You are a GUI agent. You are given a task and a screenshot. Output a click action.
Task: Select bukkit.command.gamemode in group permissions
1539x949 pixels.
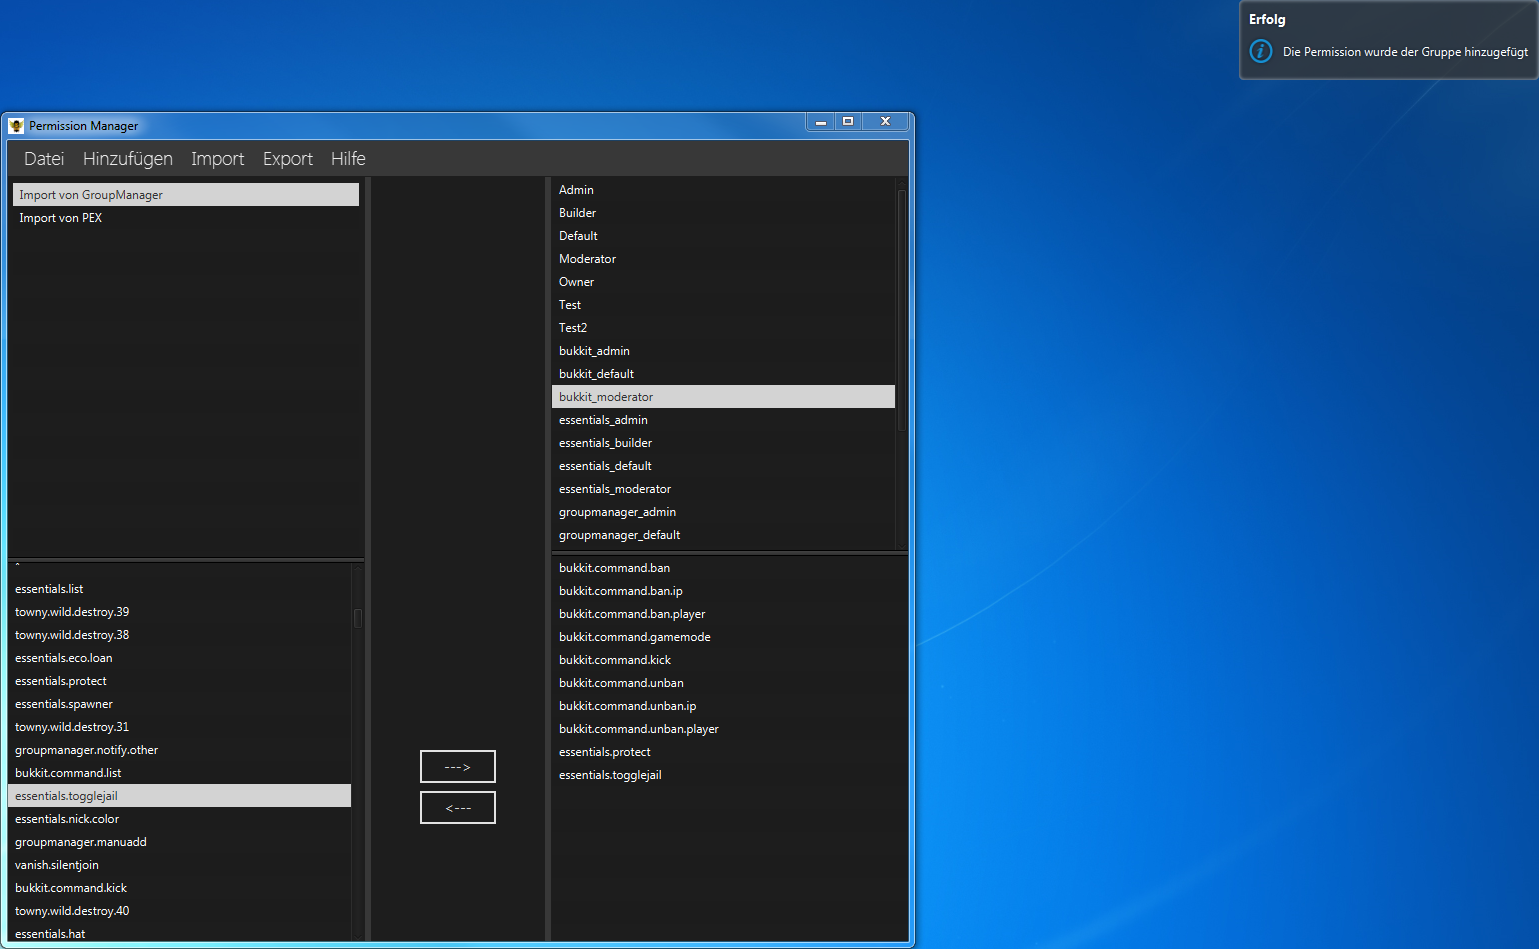click(x=729, y=637)
